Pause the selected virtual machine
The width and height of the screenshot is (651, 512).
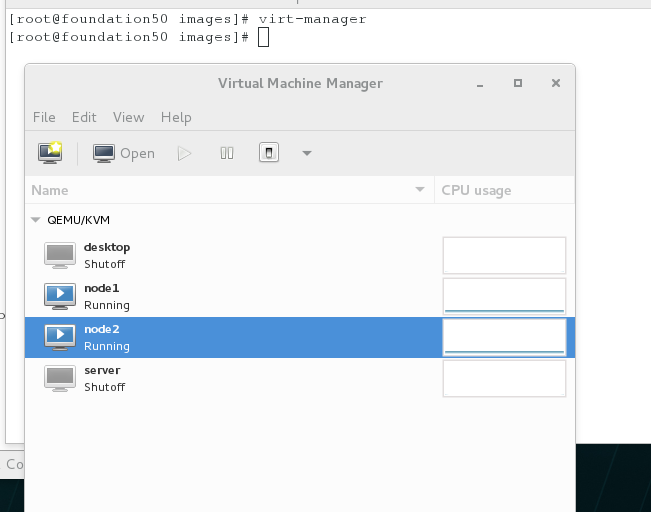(x=227, y=153)
